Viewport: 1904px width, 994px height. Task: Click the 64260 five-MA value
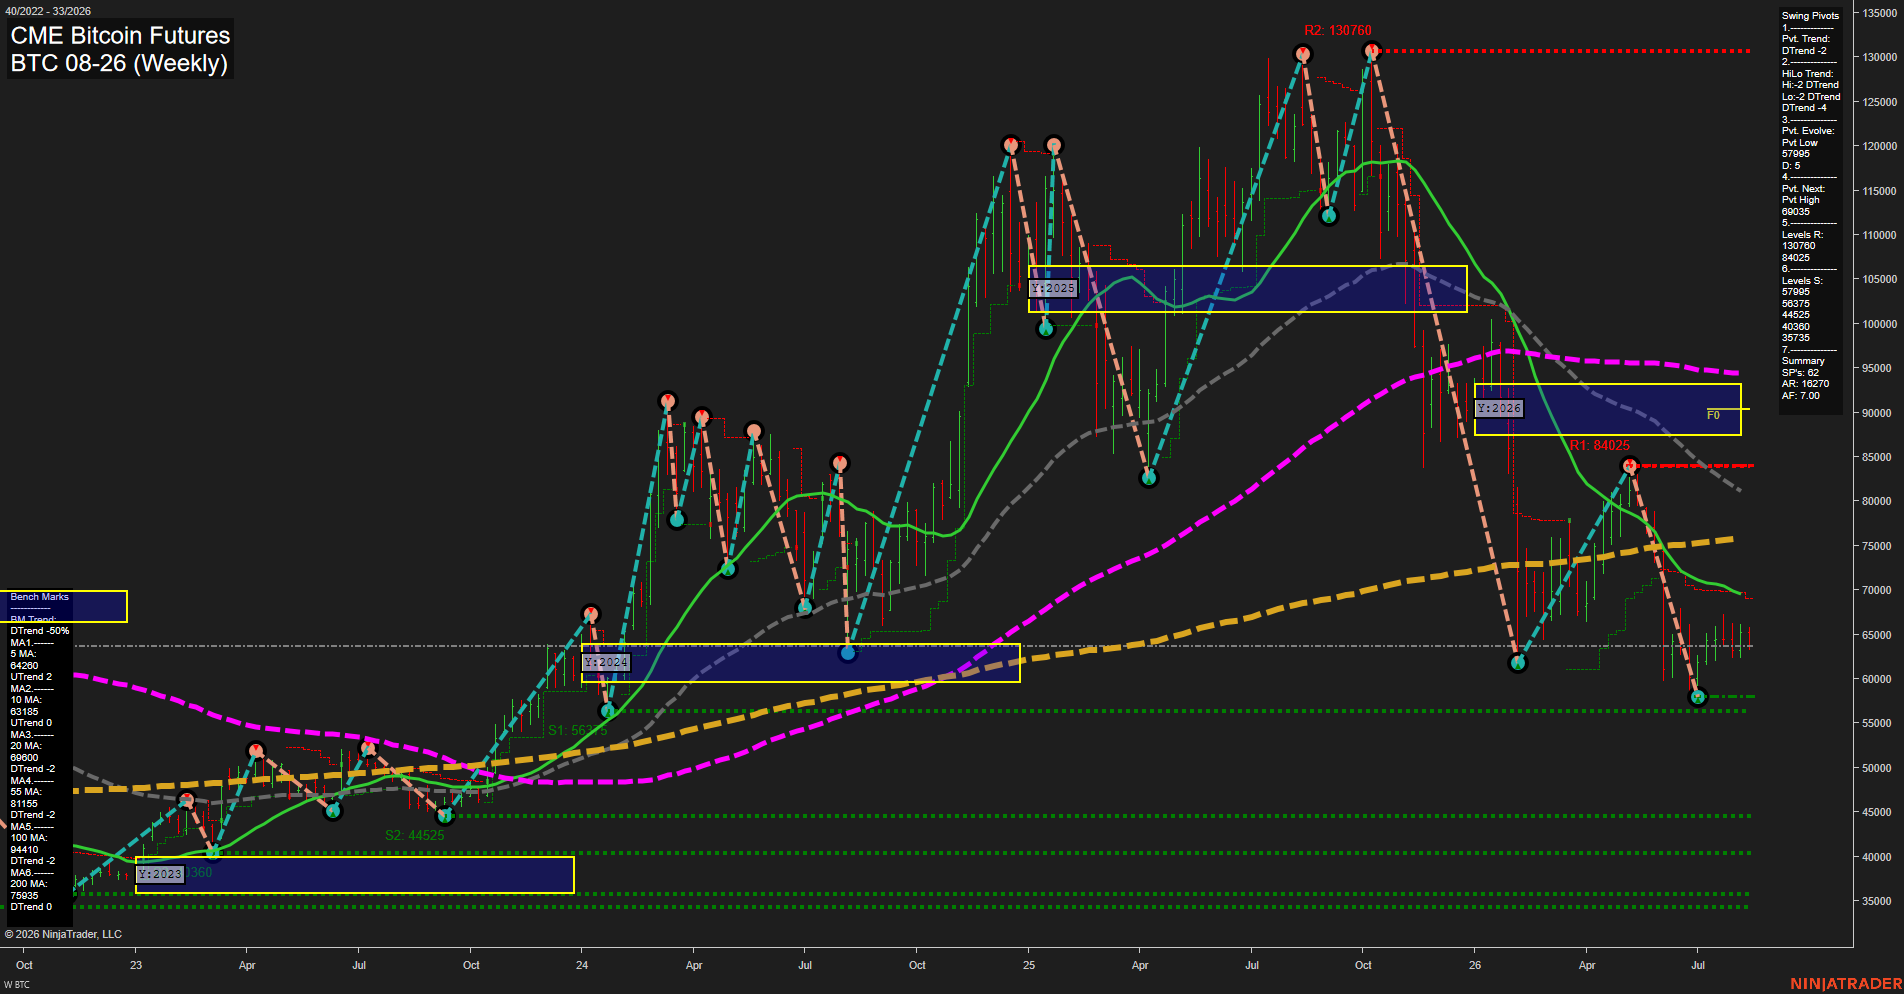pyautogui.click(x=24, y=666)
